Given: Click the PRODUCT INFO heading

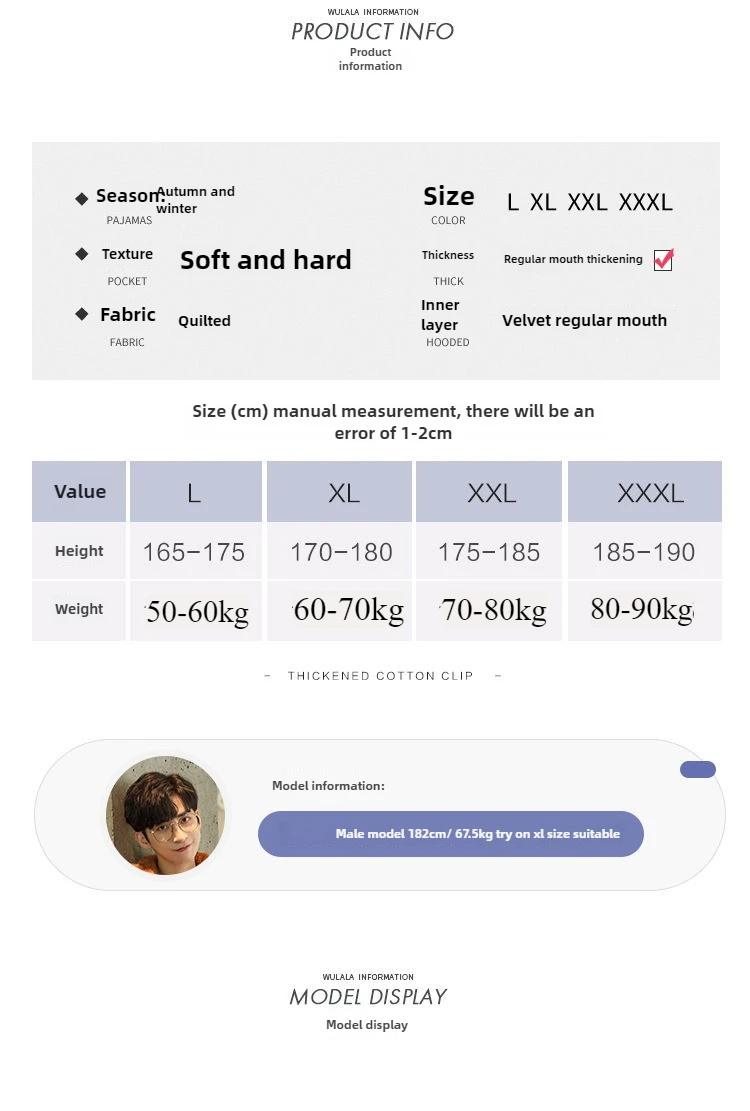Looking at the screenshot, I should click(x=372, y=32).
